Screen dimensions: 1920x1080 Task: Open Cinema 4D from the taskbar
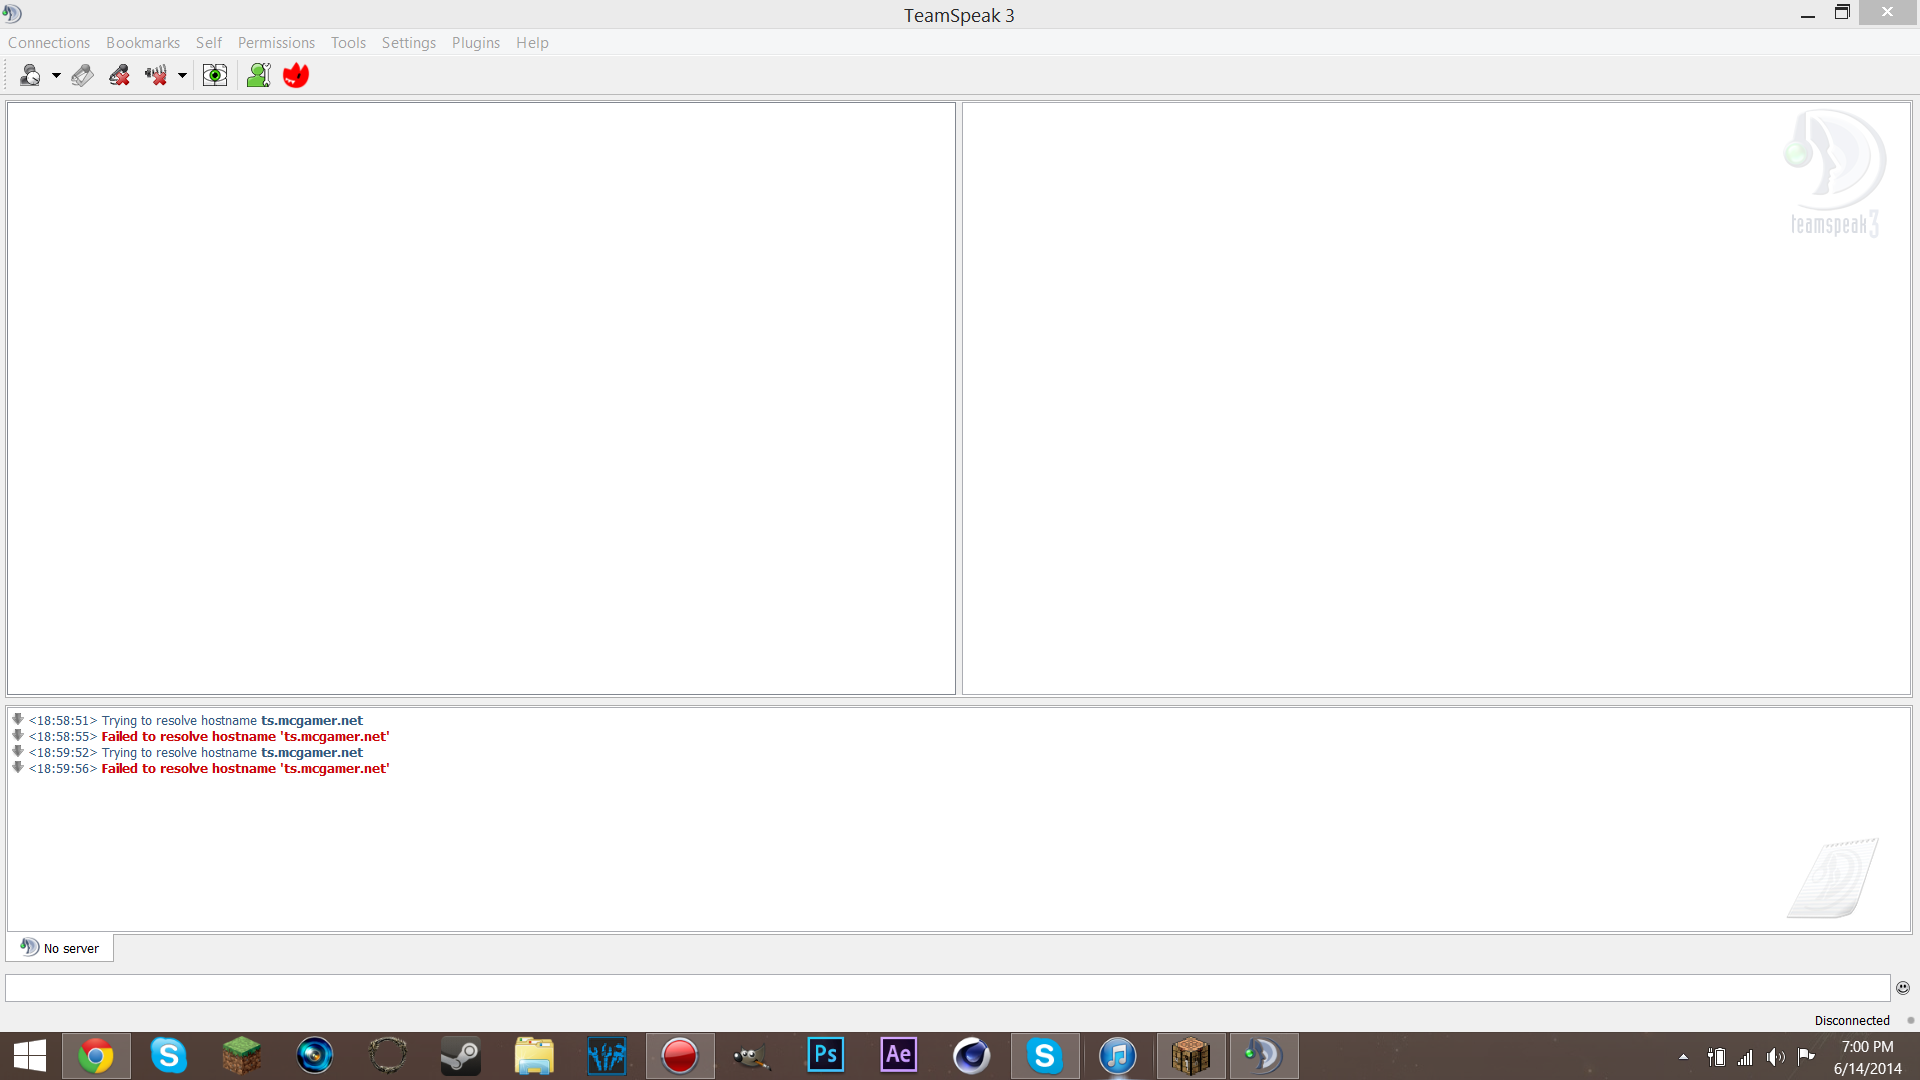click(x=972, y=1056)
